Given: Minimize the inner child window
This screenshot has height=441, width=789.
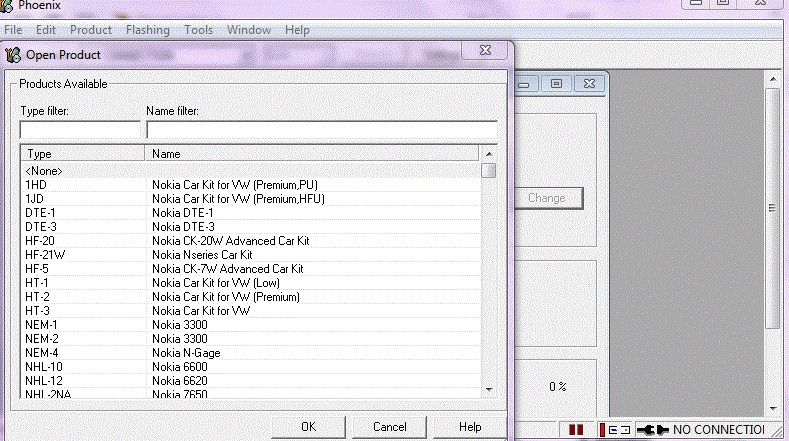Looking at the screenshot, I should click(x=525, y=84).
